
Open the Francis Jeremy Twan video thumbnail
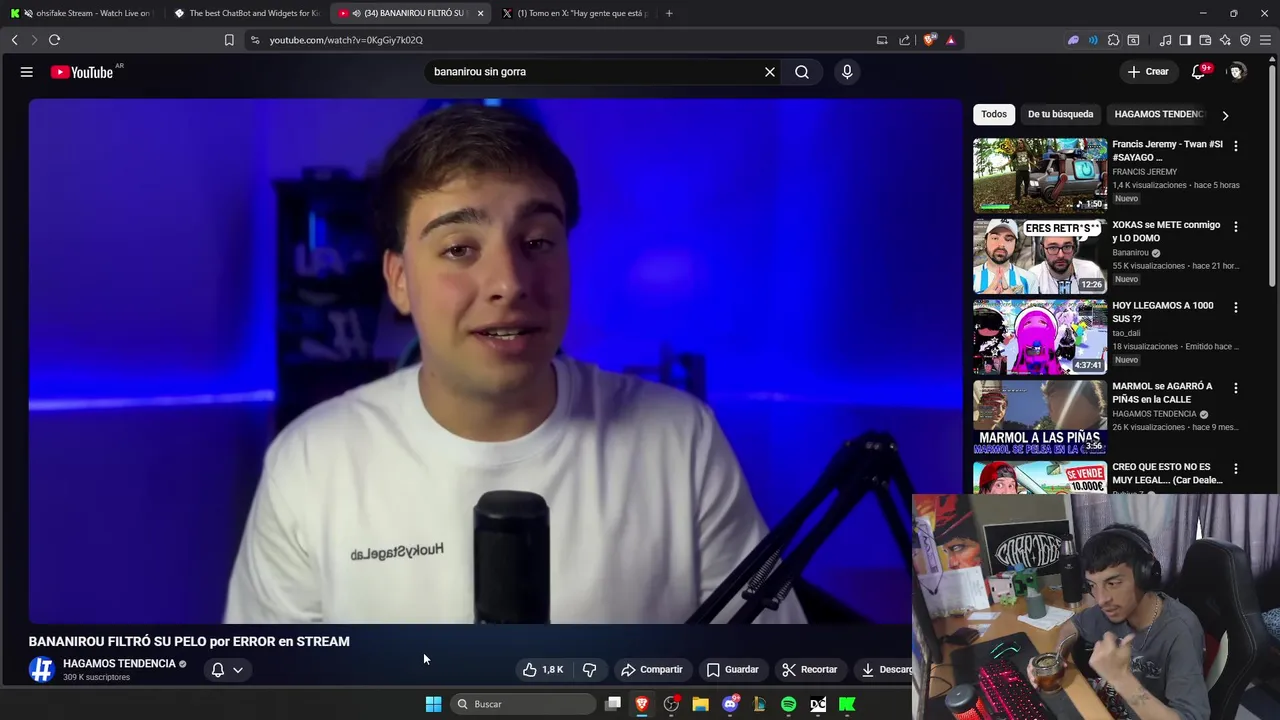point(1040,175)
